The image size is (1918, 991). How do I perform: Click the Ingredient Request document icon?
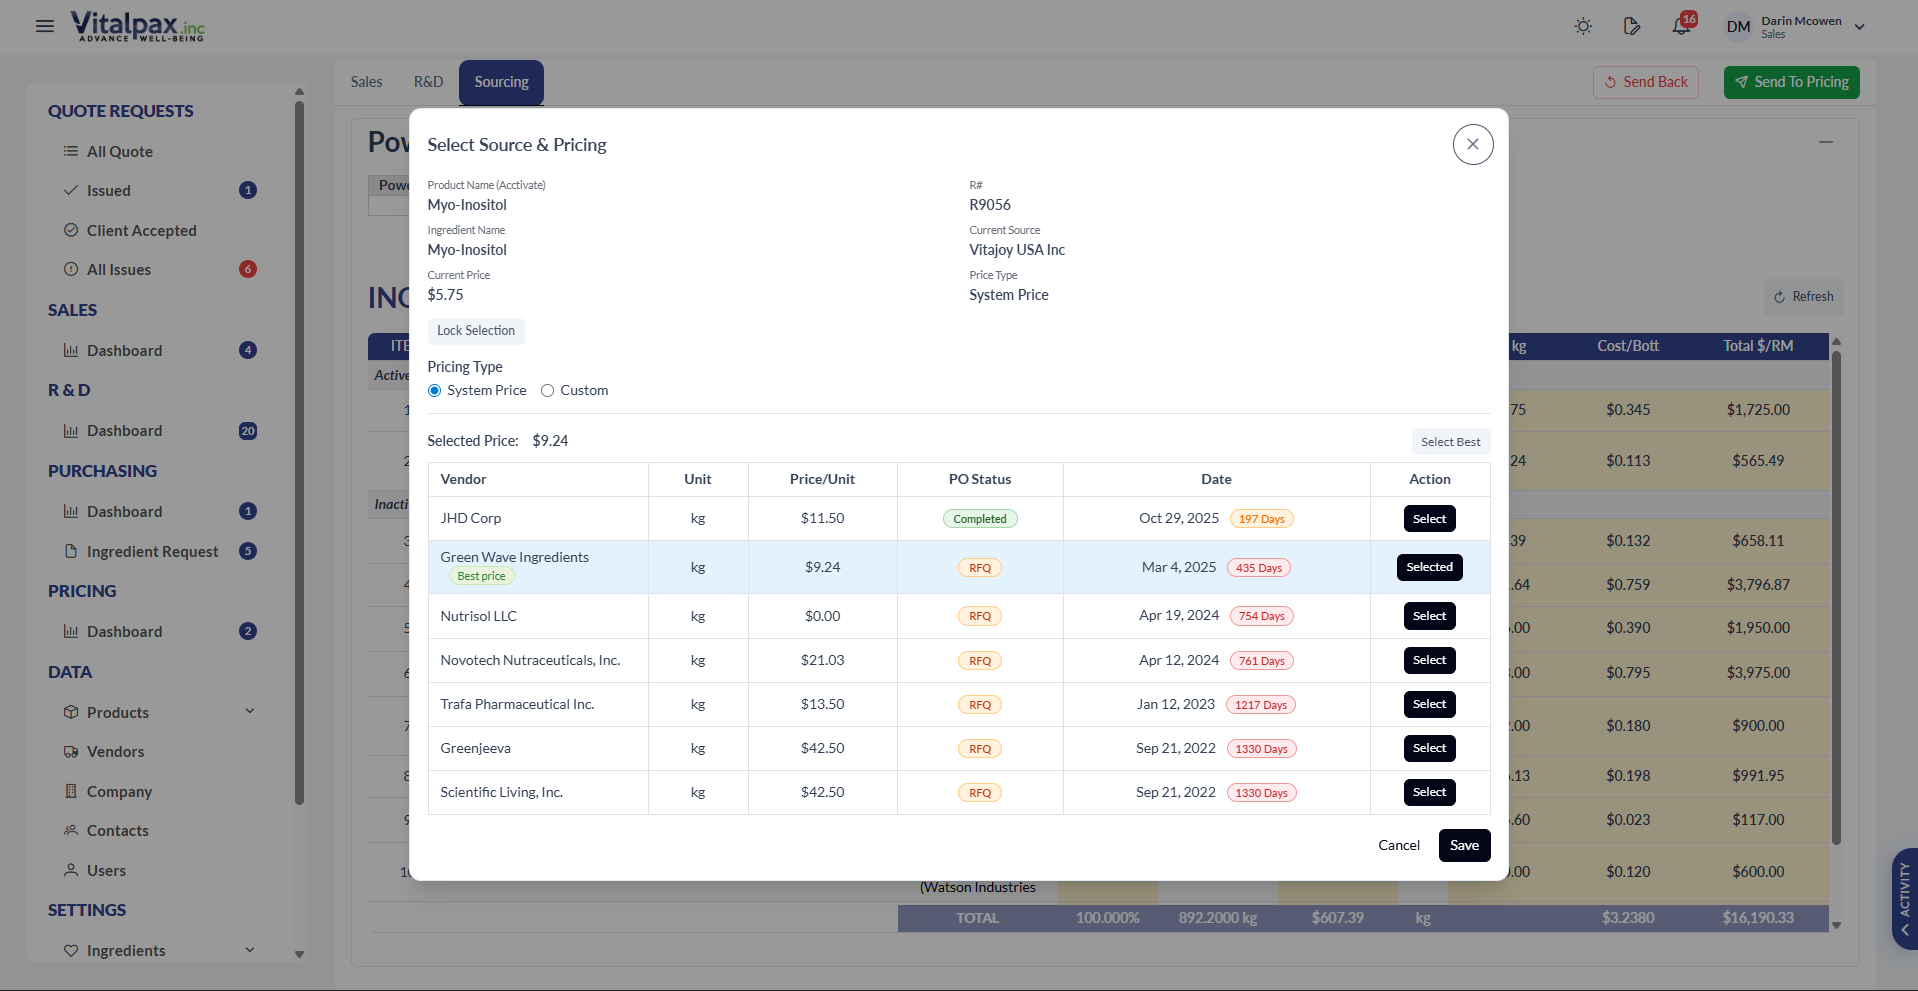click(x=71, y=551)
